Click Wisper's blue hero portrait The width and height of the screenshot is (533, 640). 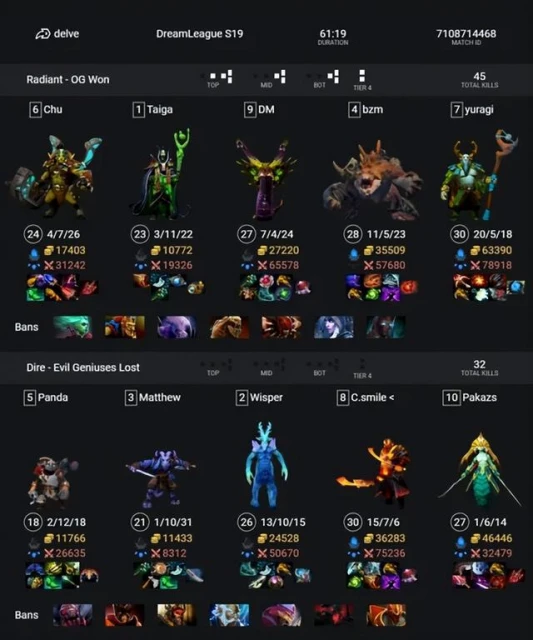[x=266, y=466]
